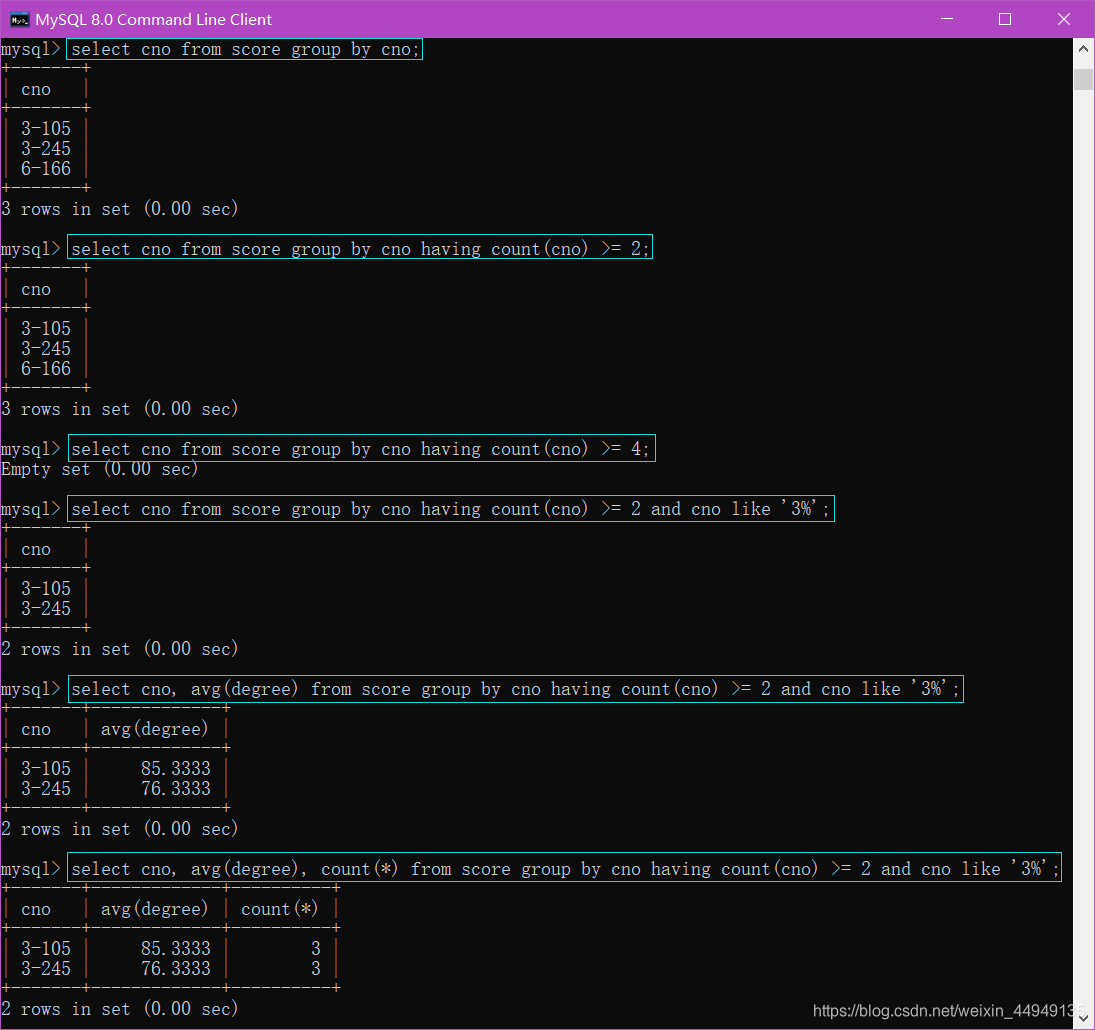Close the MySQL Command Line Client window
The width and height of the screenshot is (1095, 1030).
[x=1064, y=19]
